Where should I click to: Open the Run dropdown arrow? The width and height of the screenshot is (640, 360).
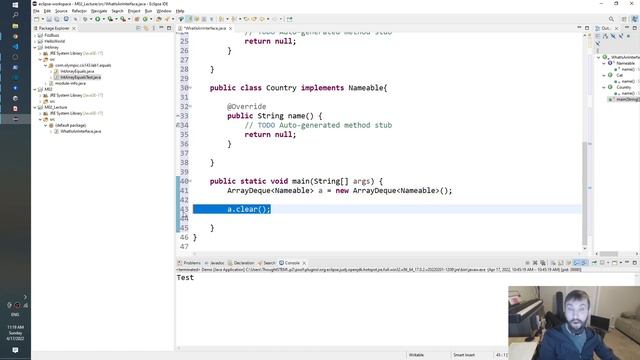104,19
